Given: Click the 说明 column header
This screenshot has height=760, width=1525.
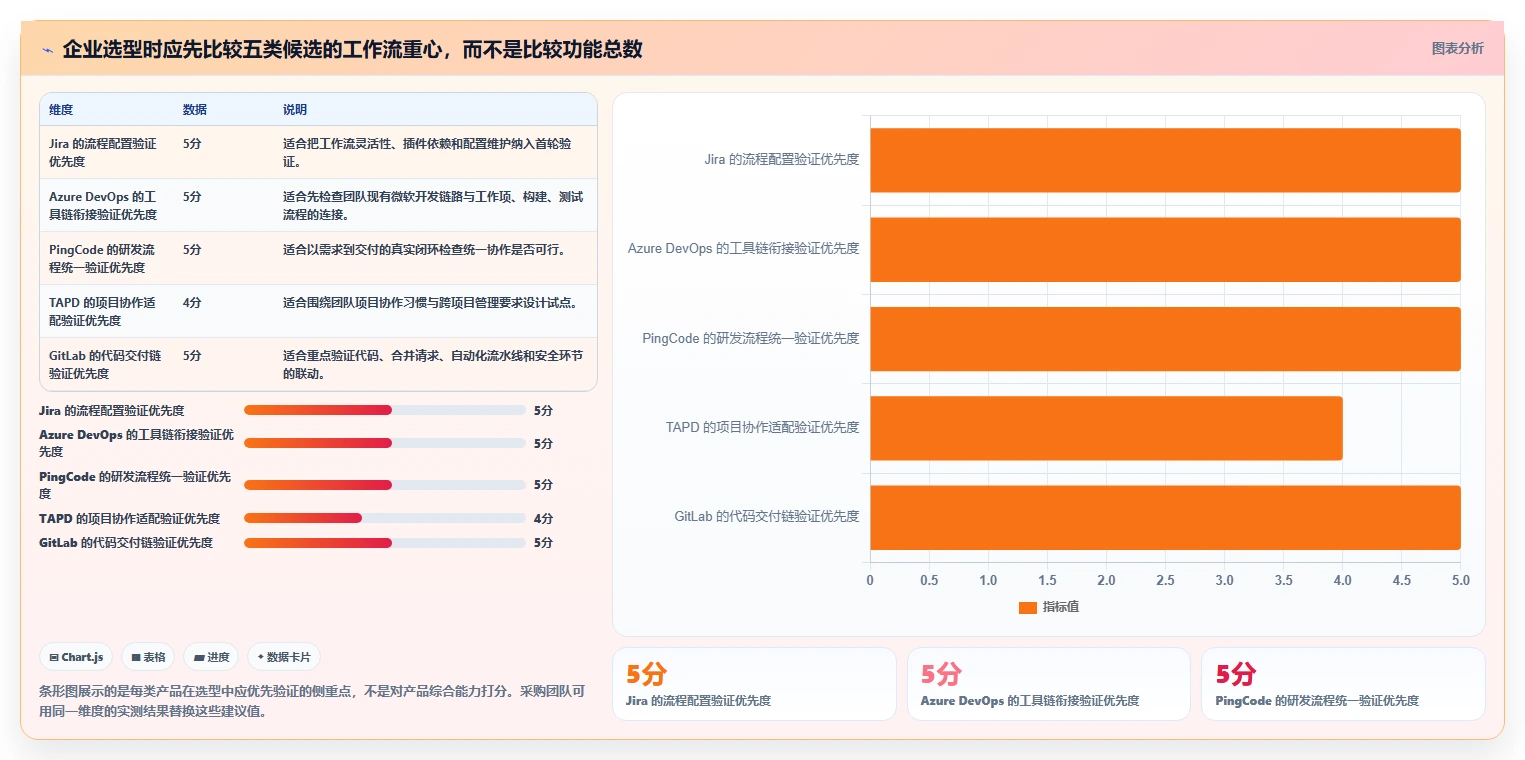Looking at the screenshot, I should [295, 110].
